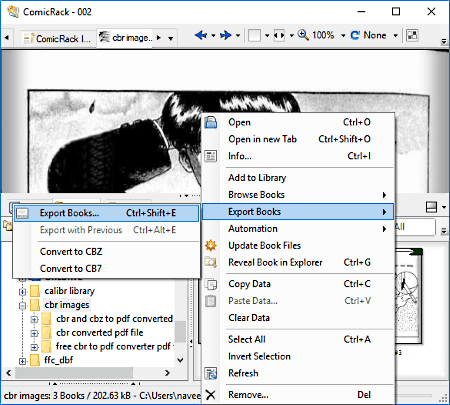This screenshot has width=450, height=405.
Task: Expand cbr converted pdf file folder
Action: coord(34,333)
